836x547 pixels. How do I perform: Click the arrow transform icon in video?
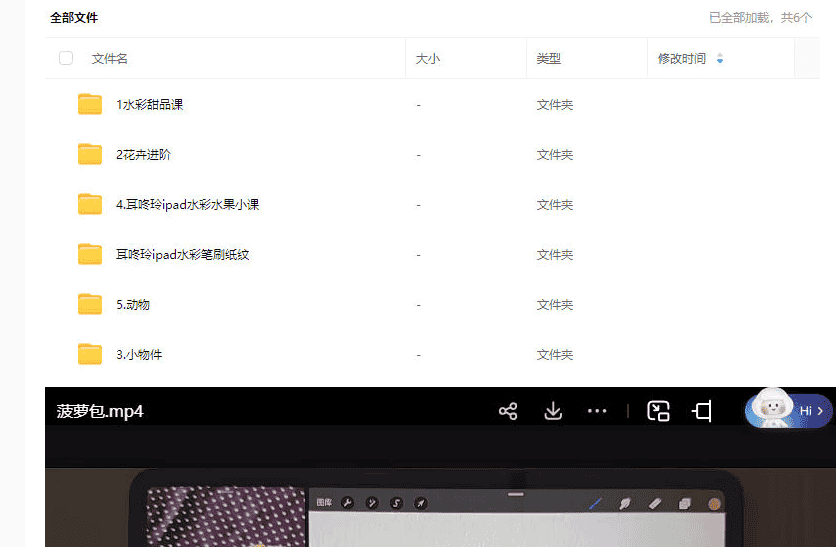[x=421, y=503]
